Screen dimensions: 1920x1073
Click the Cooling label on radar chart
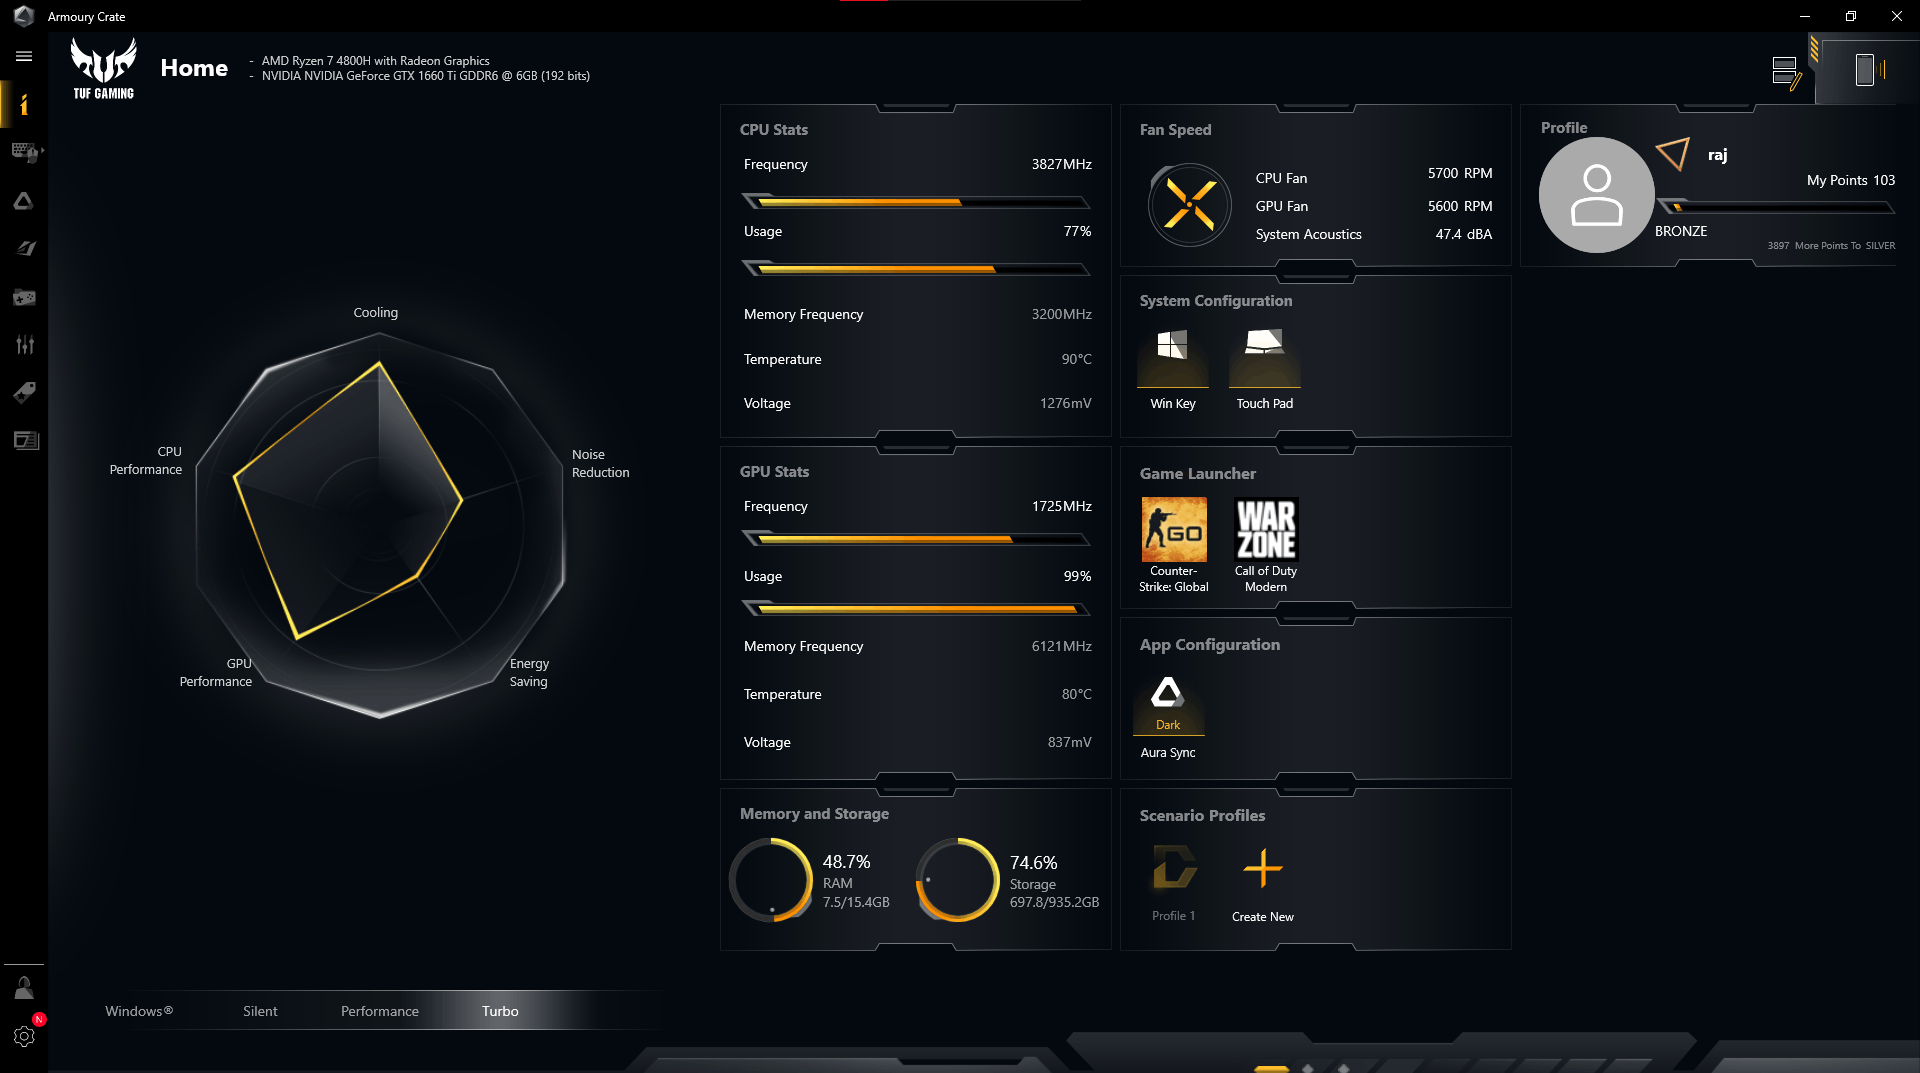(x=376, y=313)
